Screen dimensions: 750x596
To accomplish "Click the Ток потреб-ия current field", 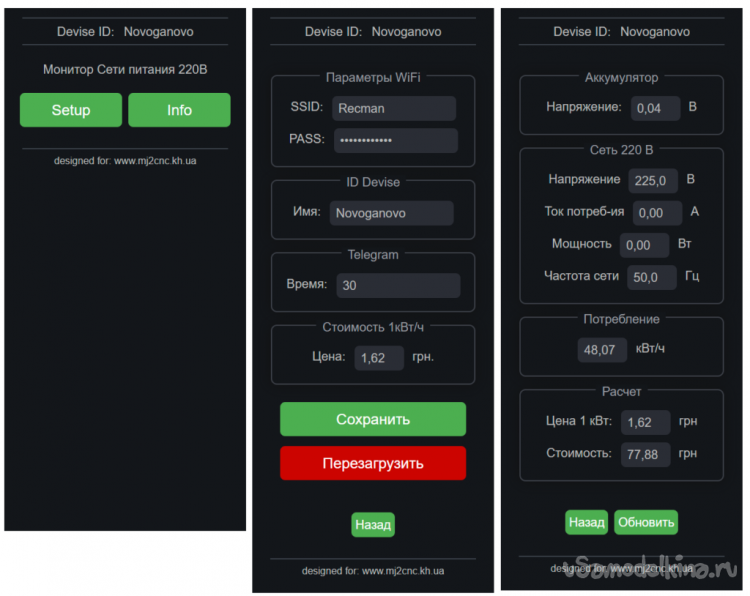I will click(x=657, y=213).
